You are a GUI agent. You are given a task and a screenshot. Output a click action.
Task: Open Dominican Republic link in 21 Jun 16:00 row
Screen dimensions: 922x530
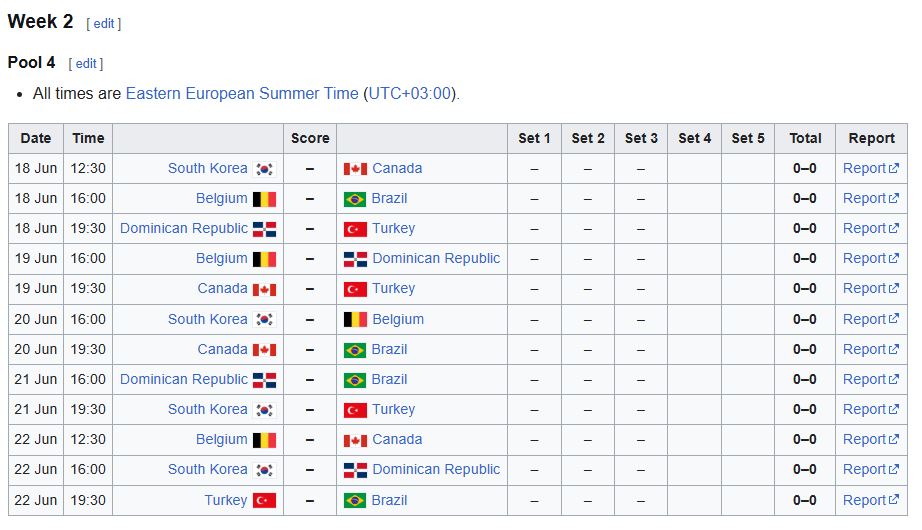183,379
